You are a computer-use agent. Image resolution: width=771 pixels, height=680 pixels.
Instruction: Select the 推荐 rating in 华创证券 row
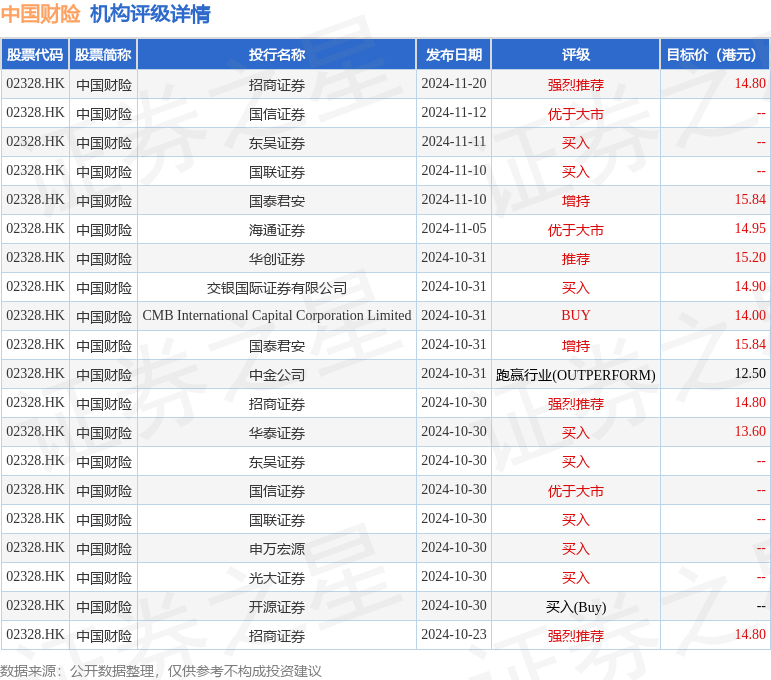576,259
